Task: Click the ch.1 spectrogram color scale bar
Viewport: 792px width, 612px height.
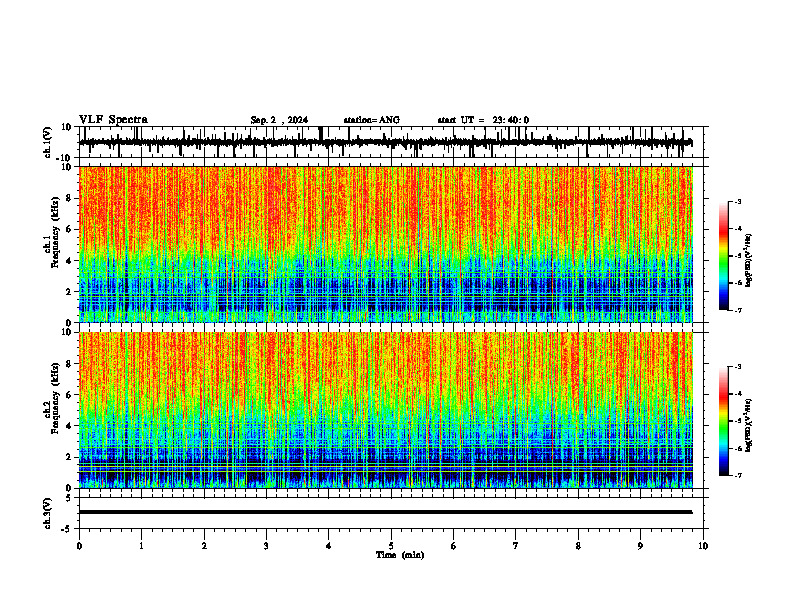Action: pos(723,255)
